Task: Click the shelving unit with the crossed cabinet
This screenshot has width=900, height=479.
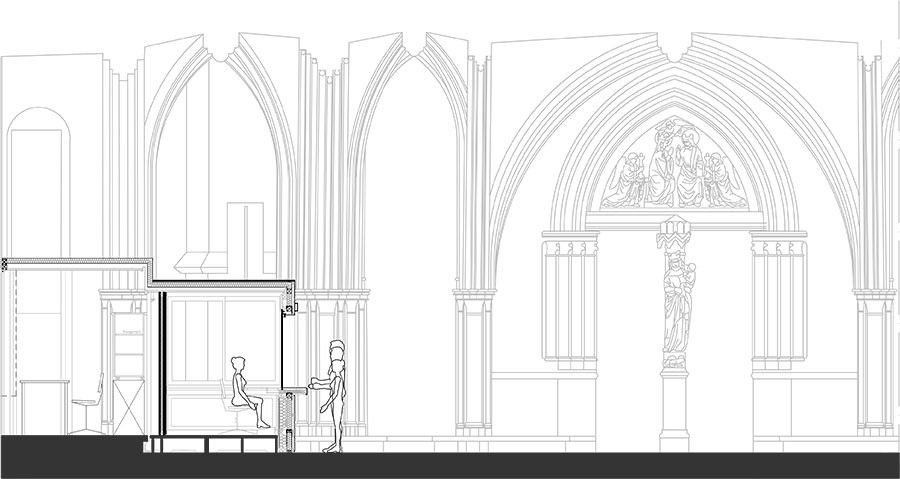Action: coord(127,380)
